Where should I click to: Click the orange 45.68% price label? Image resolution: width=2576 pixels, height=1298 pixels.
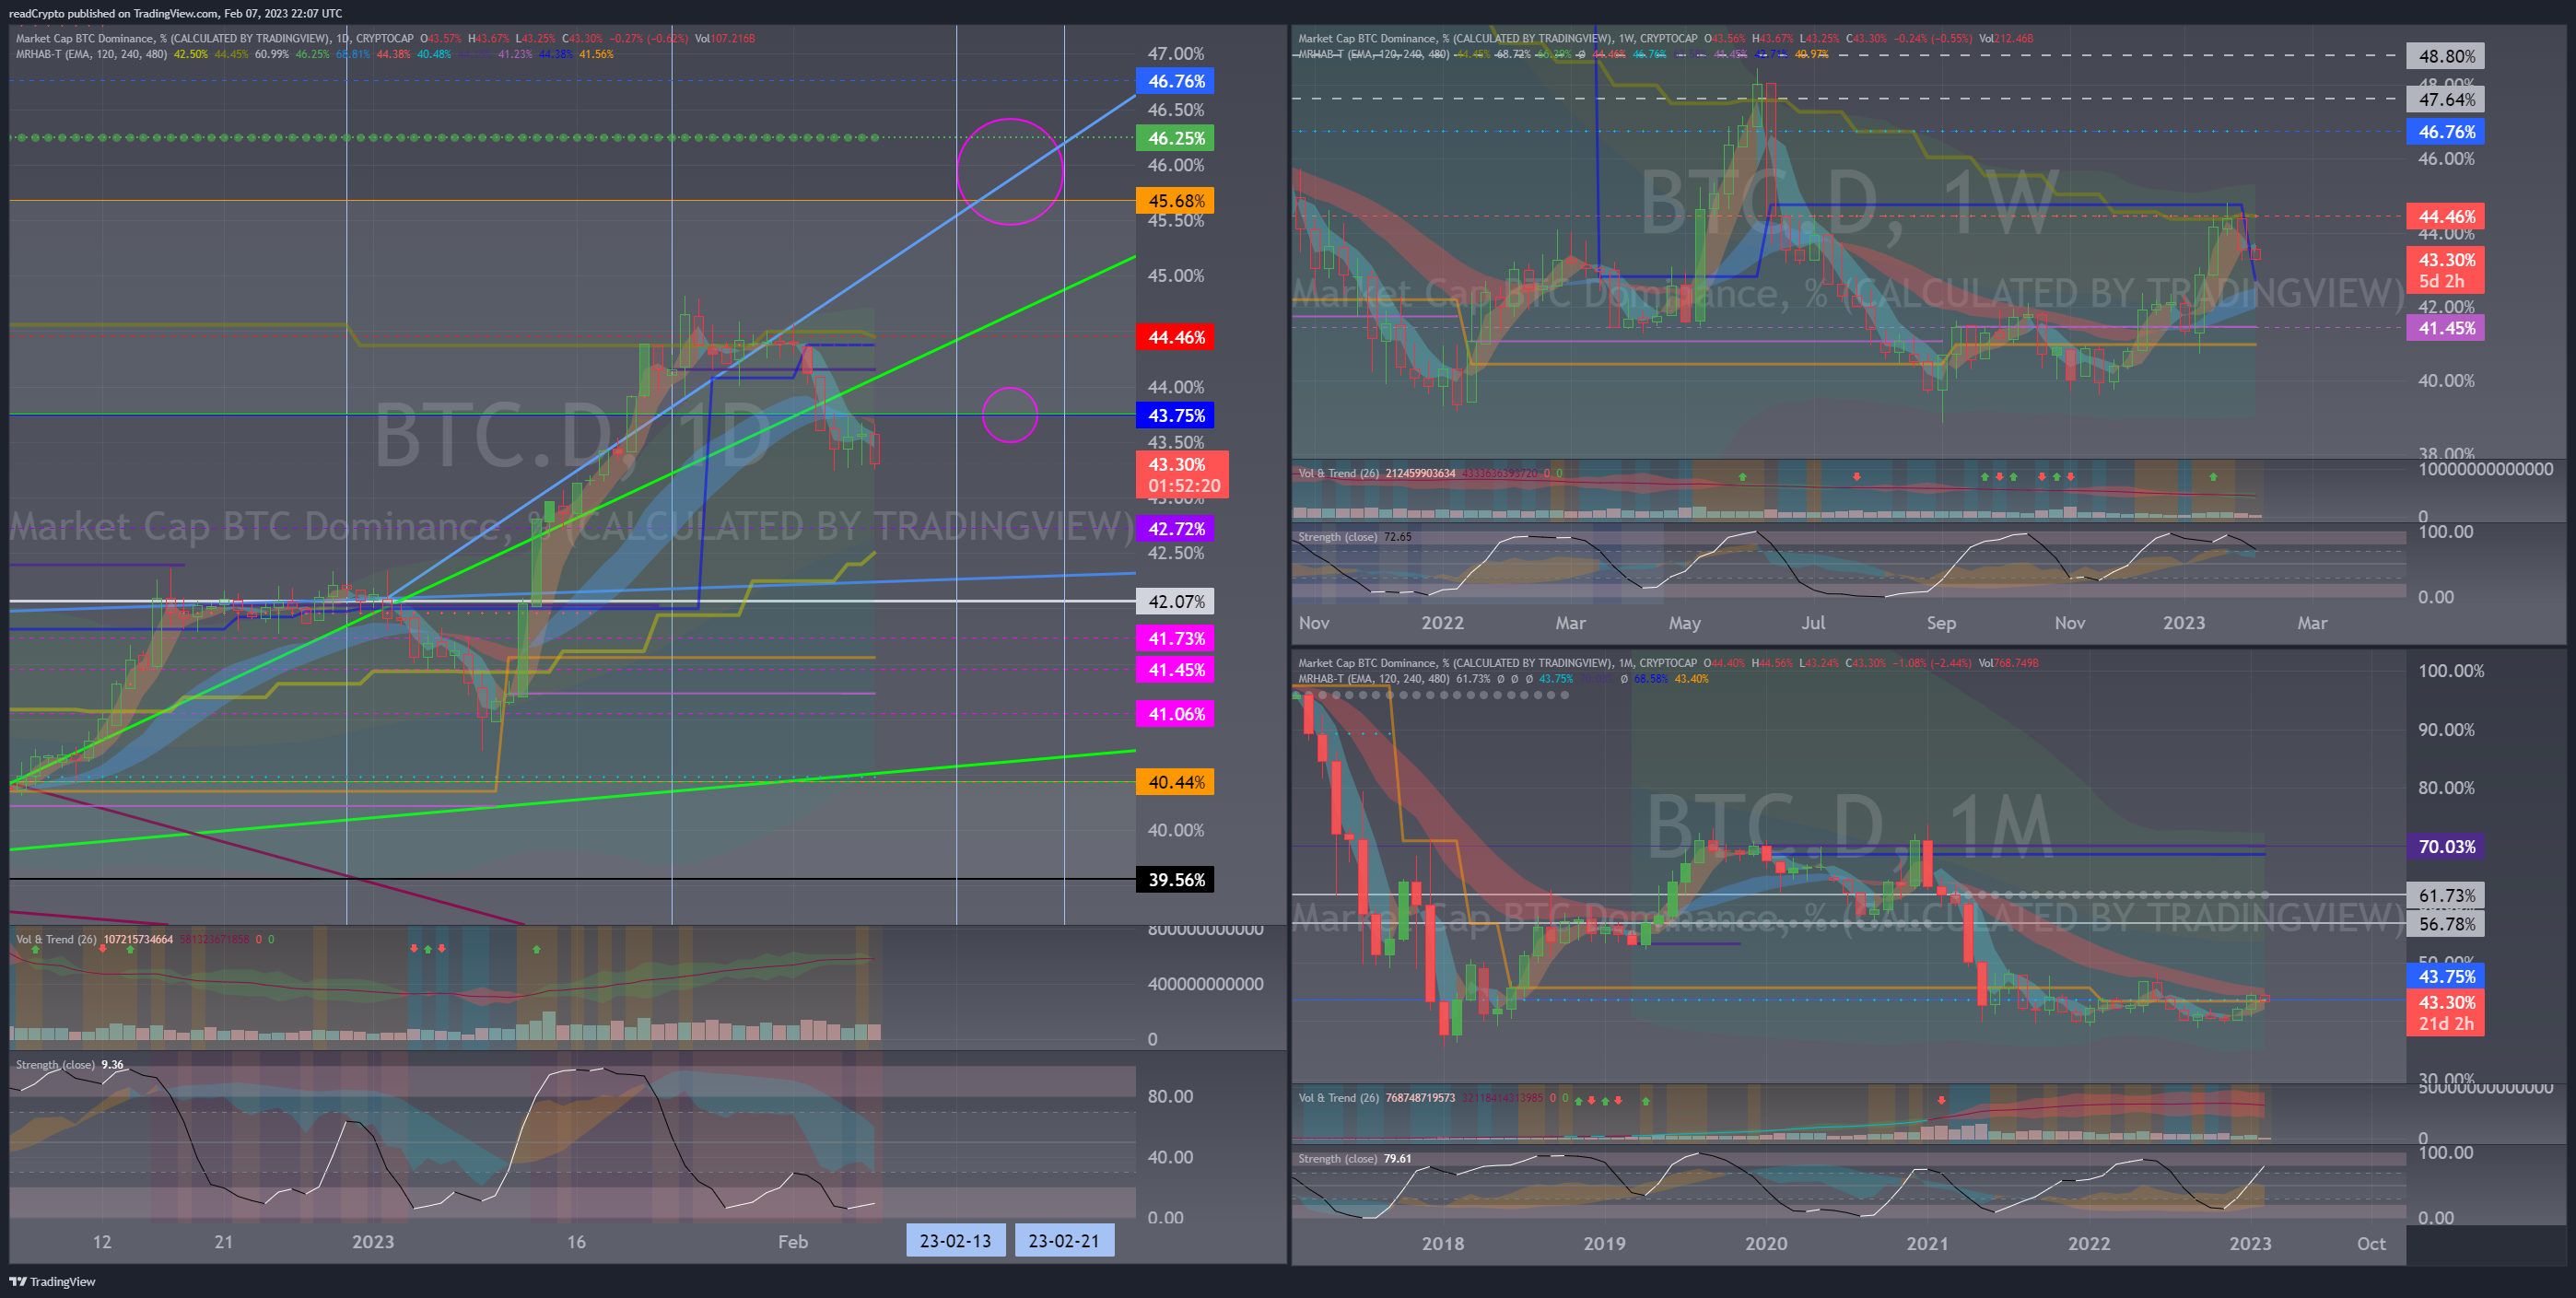point(1175,201)
